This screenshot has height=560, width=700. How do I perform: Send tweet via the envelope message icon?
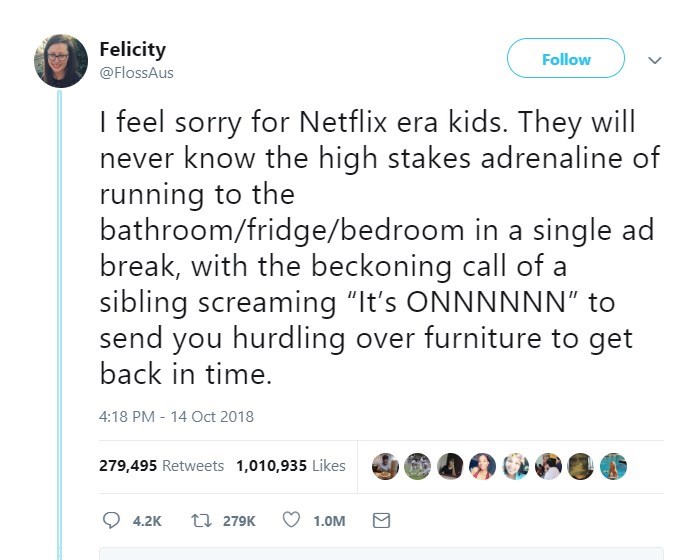click(x=380, y=520)
